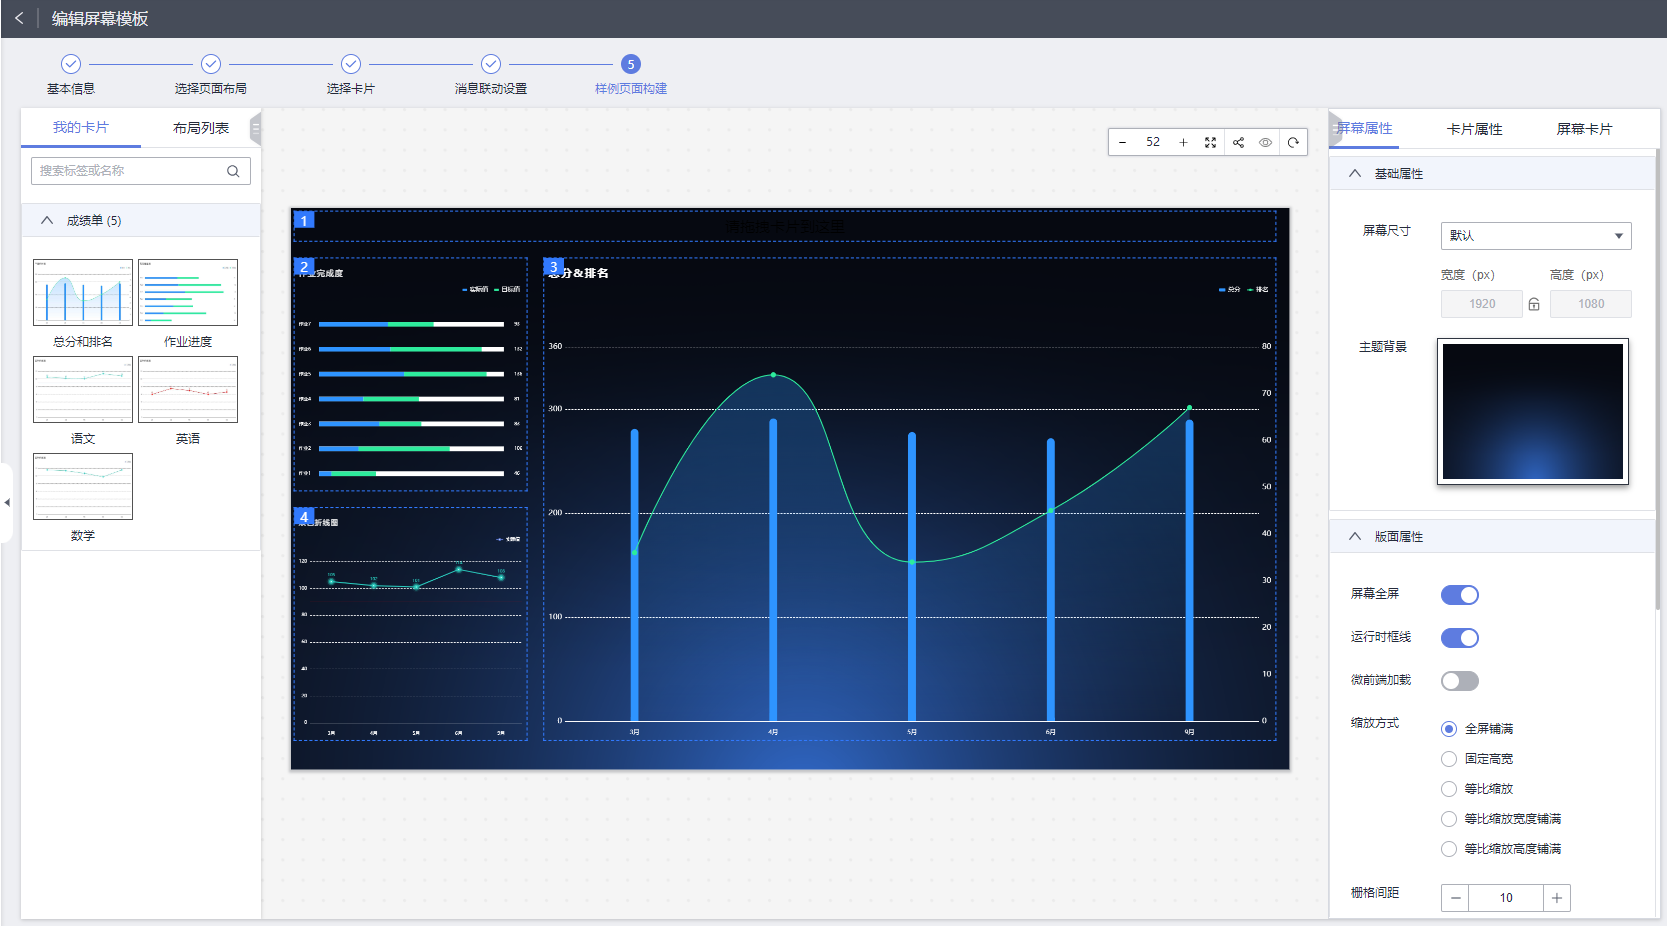Click the 搜索标签或名称 search field
Screen dimensions: 1667x926
pyautogui.click(x=141, y=171)
